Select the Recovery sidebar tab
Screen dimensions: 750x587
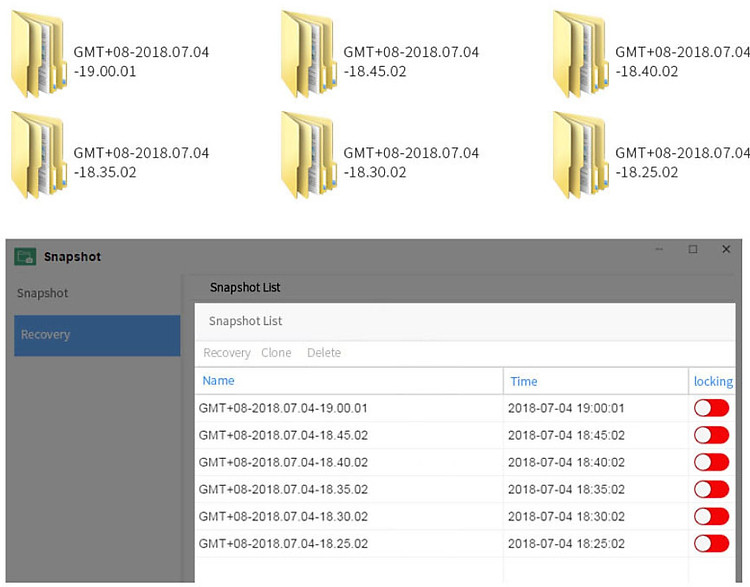[x=97, y=335]
